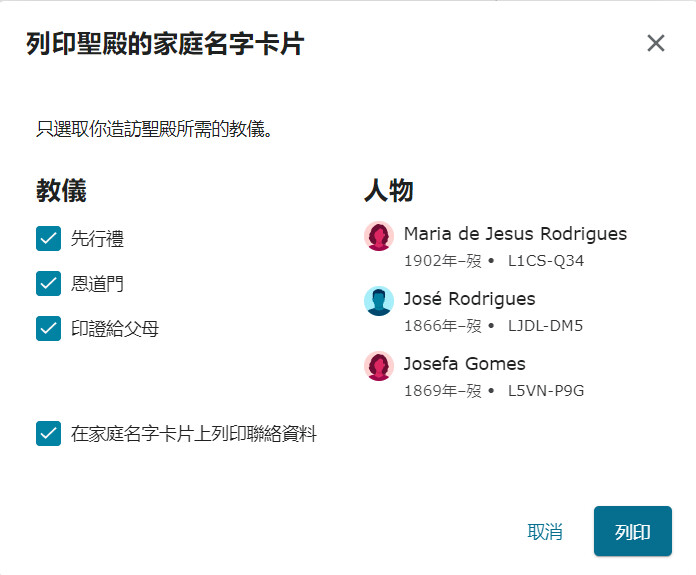Select the name Maria de Jesus Rodrigues

point(515,234)
